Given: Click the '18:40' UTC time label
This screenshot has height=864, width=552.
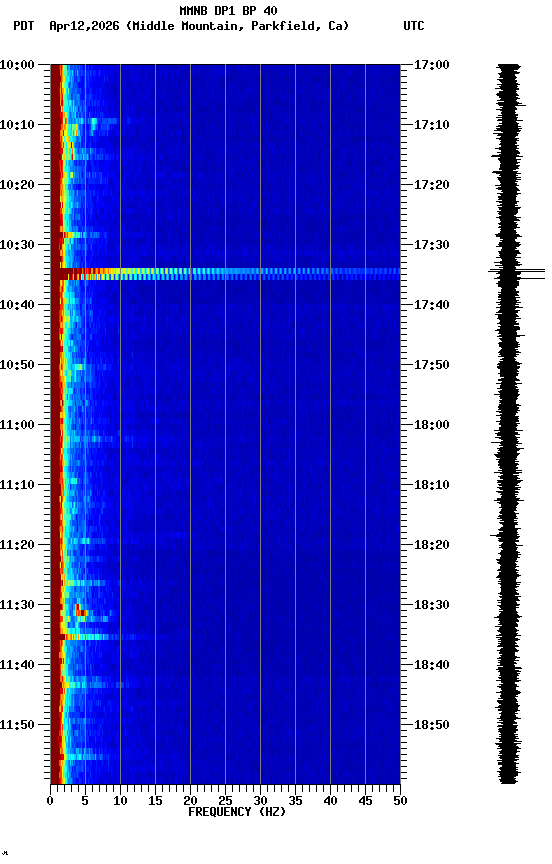Looking at the screenshot, I should point(431,665).
